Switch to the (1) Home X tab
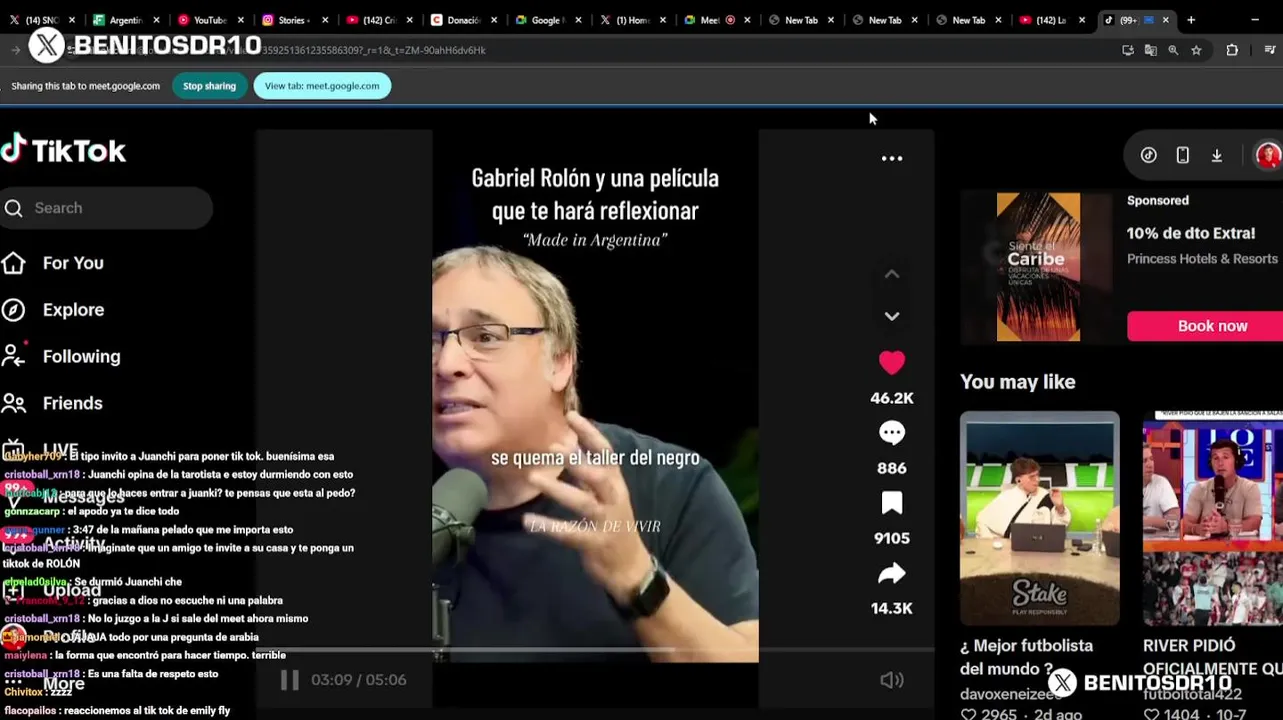This screenshot has width=1283, height=720. point(631,20)
